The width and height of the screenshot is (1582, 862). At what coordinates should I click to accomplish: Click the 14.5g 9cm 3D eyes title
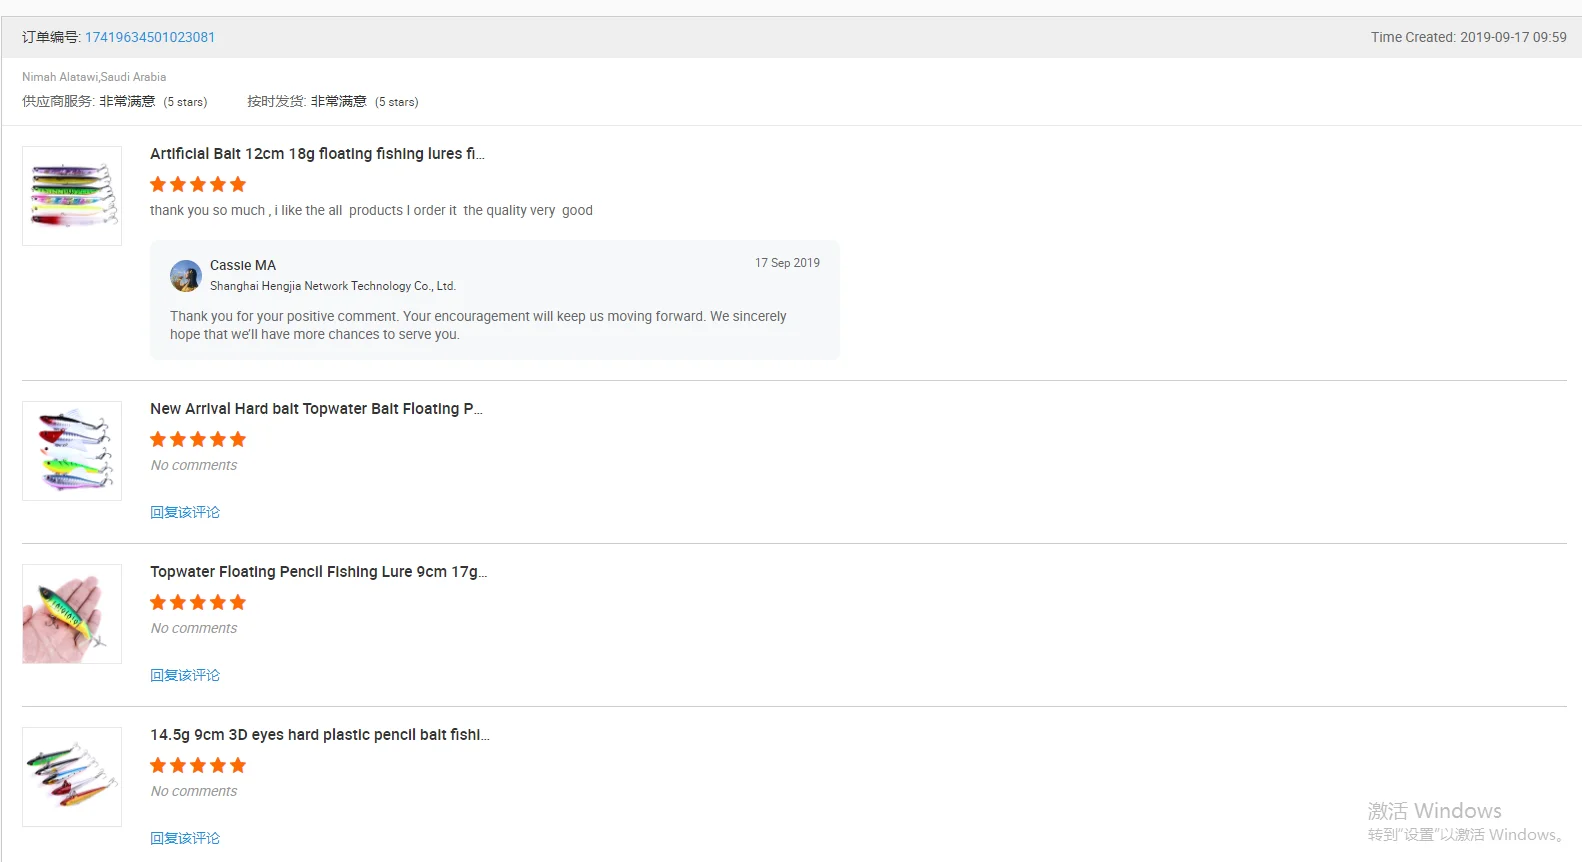point(319,735)
